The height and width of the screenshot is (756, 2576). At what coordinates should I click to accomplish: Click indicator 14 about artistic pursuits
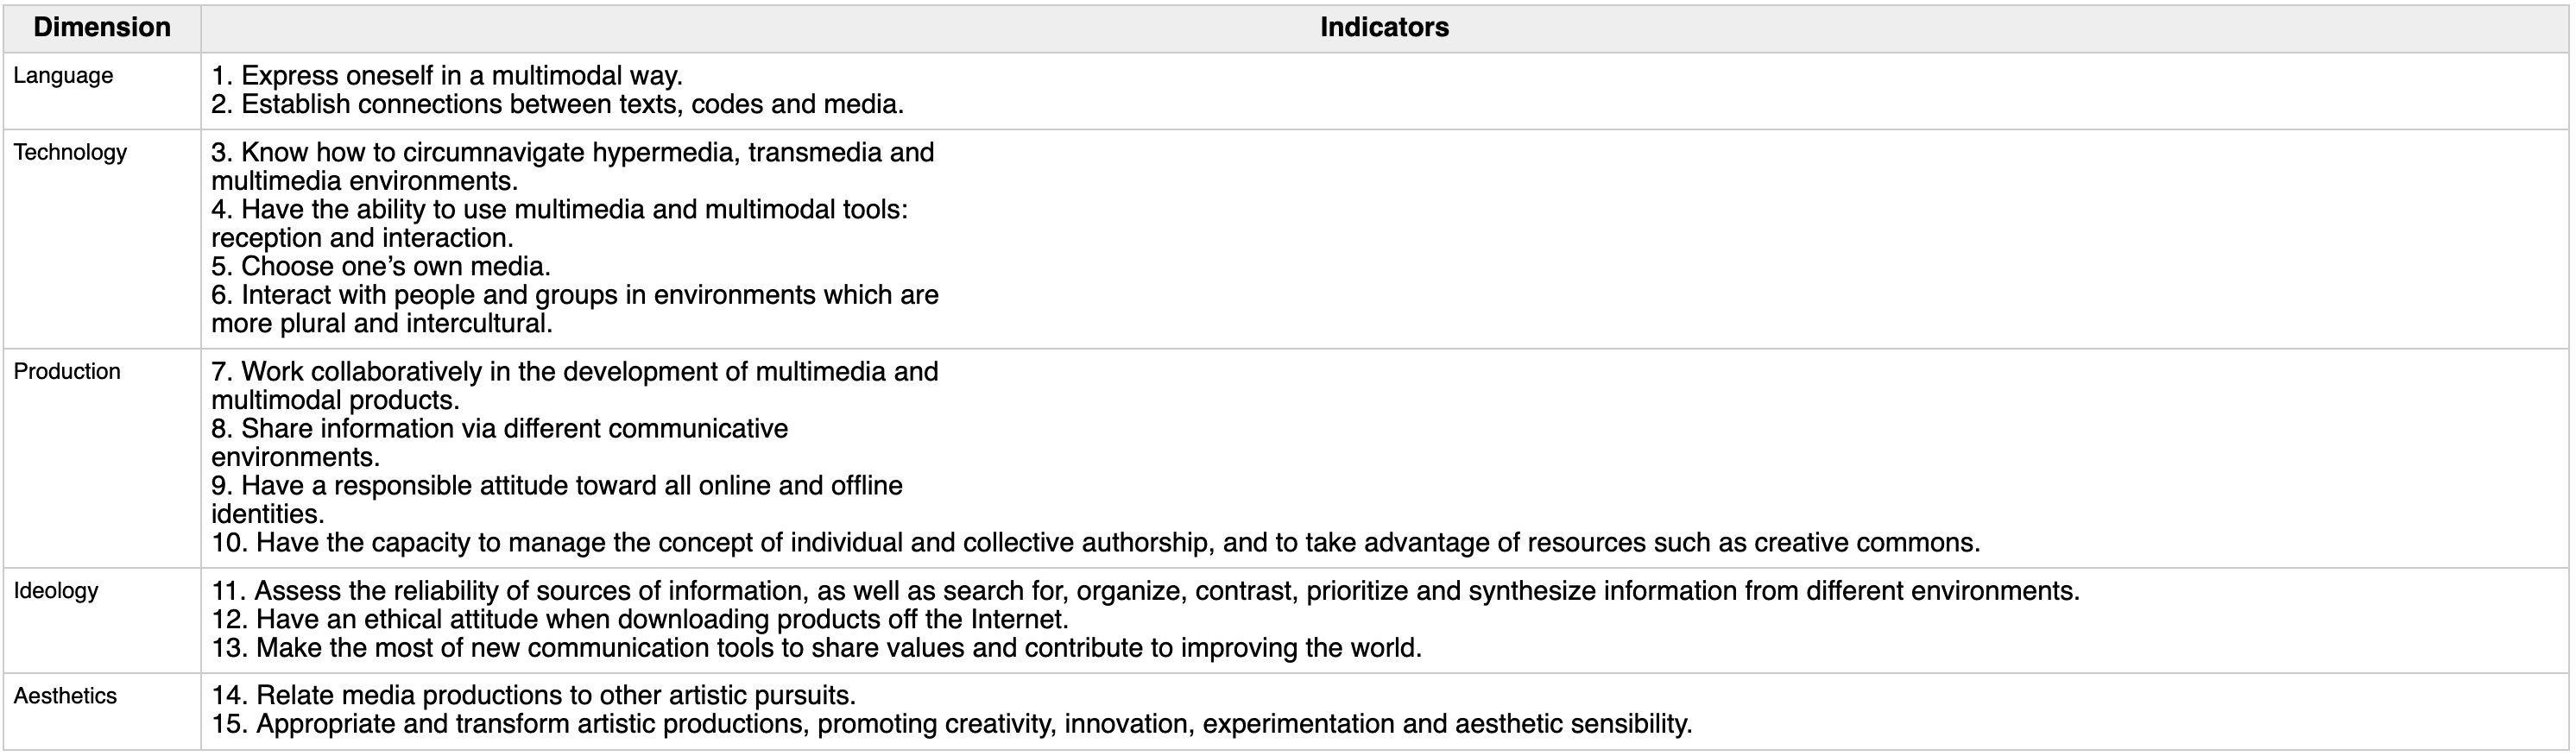click(533, 695)
